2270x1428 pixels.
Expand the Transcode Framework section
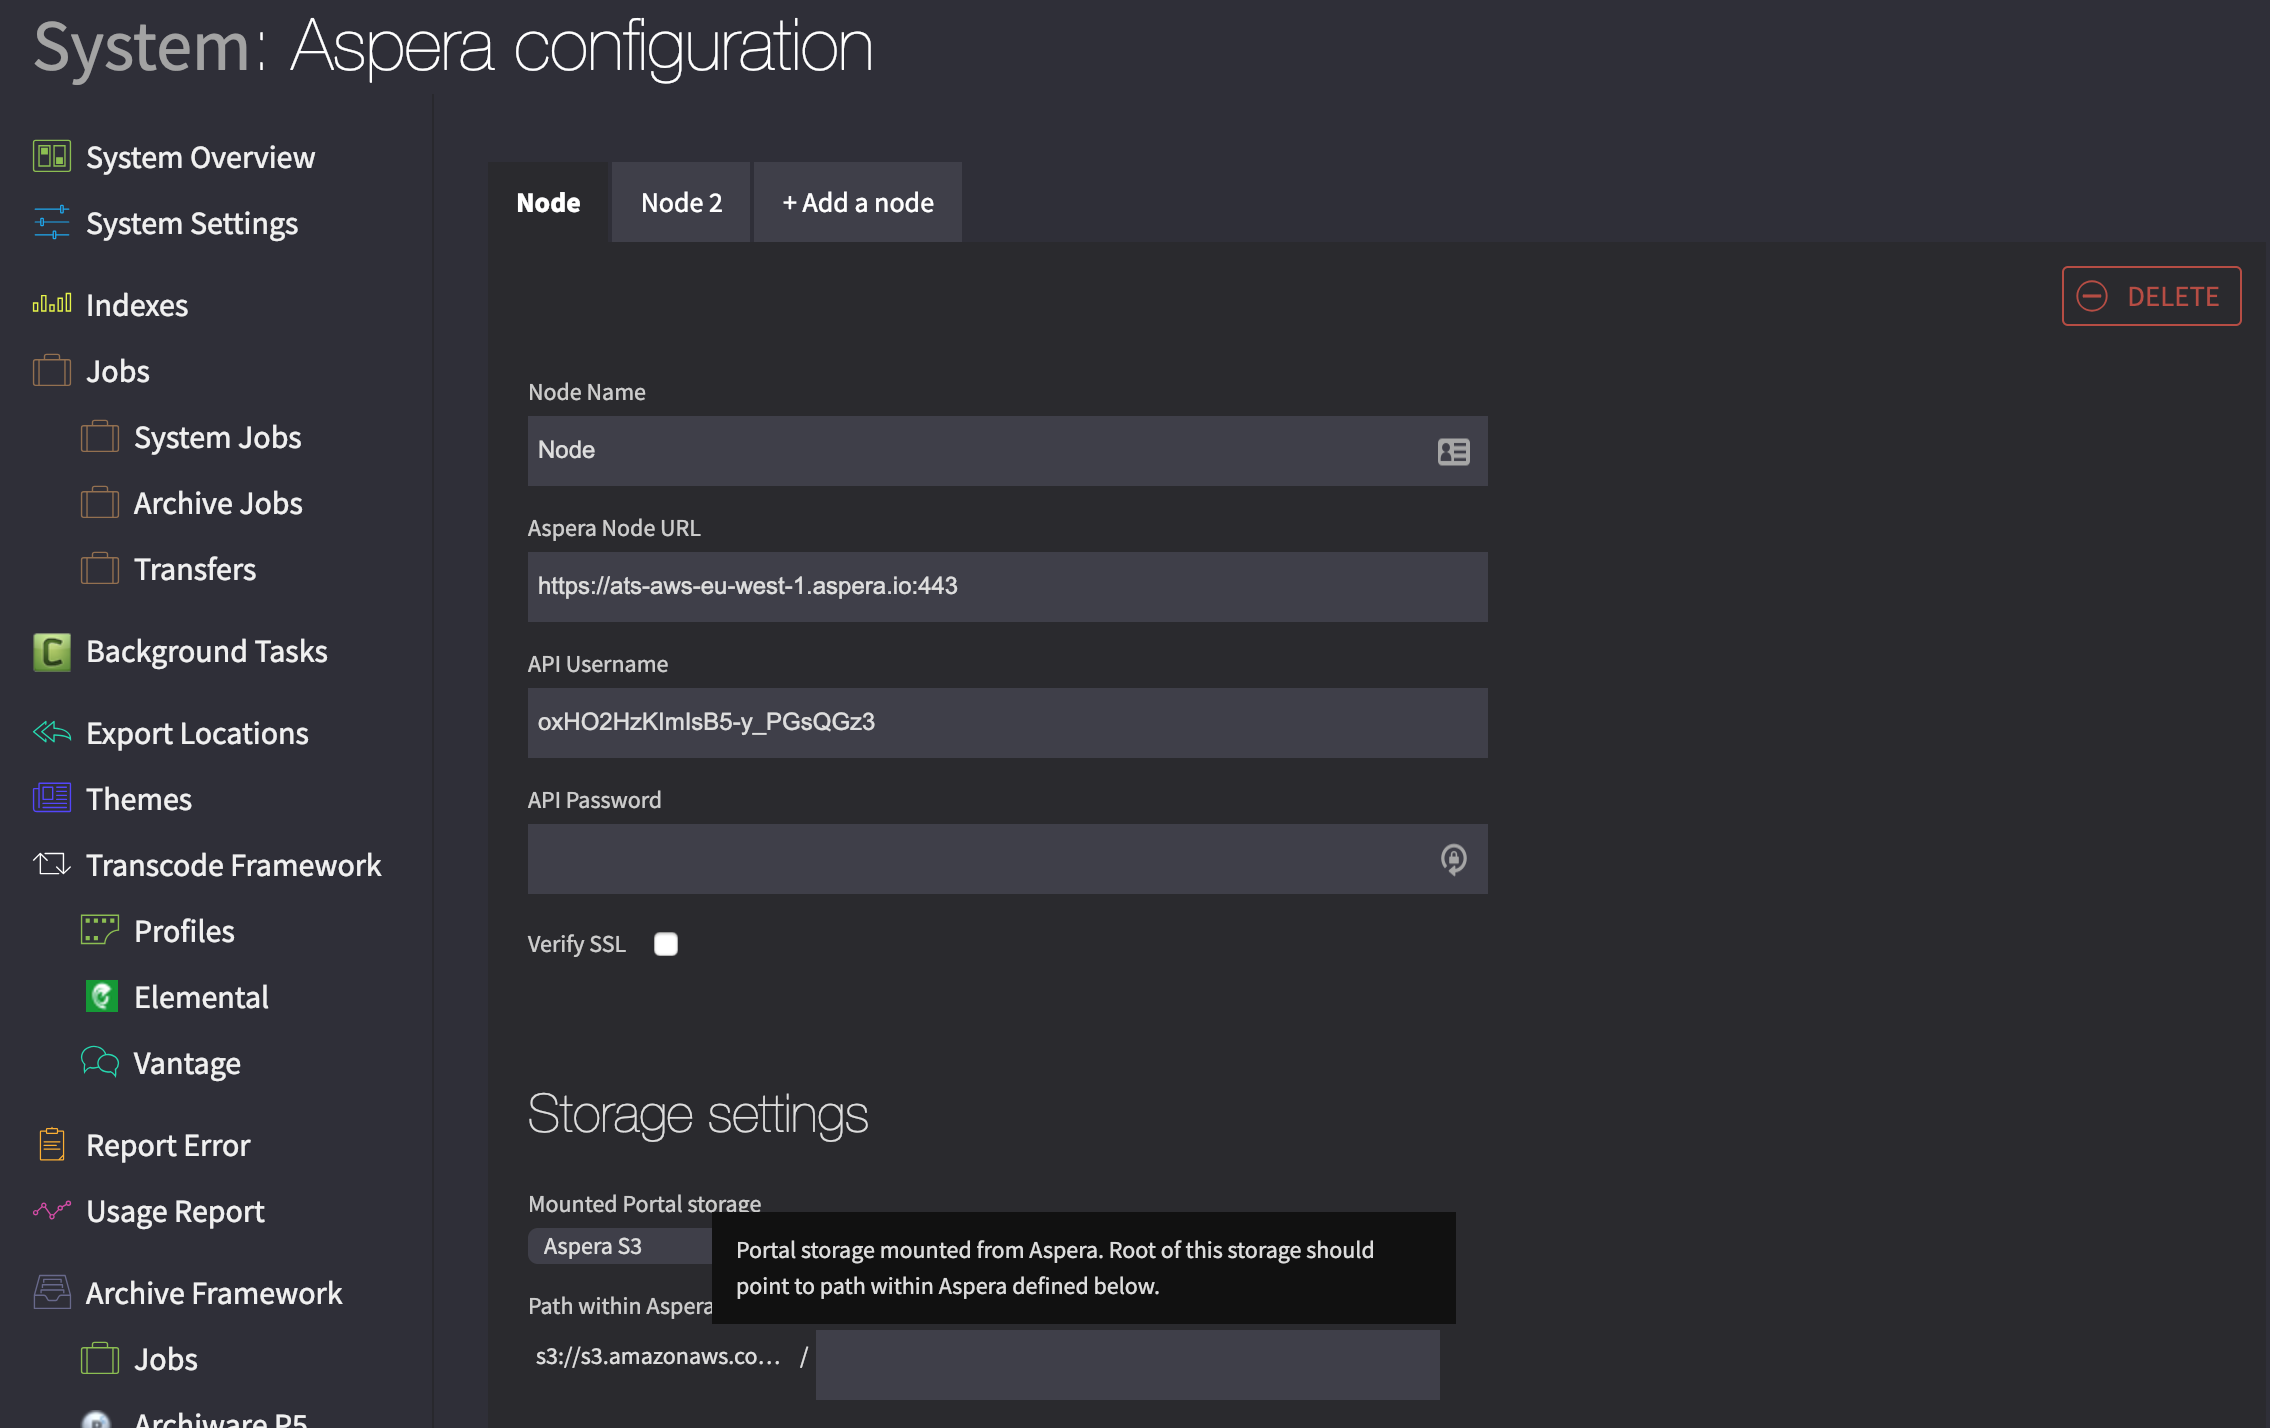point(234,864)
